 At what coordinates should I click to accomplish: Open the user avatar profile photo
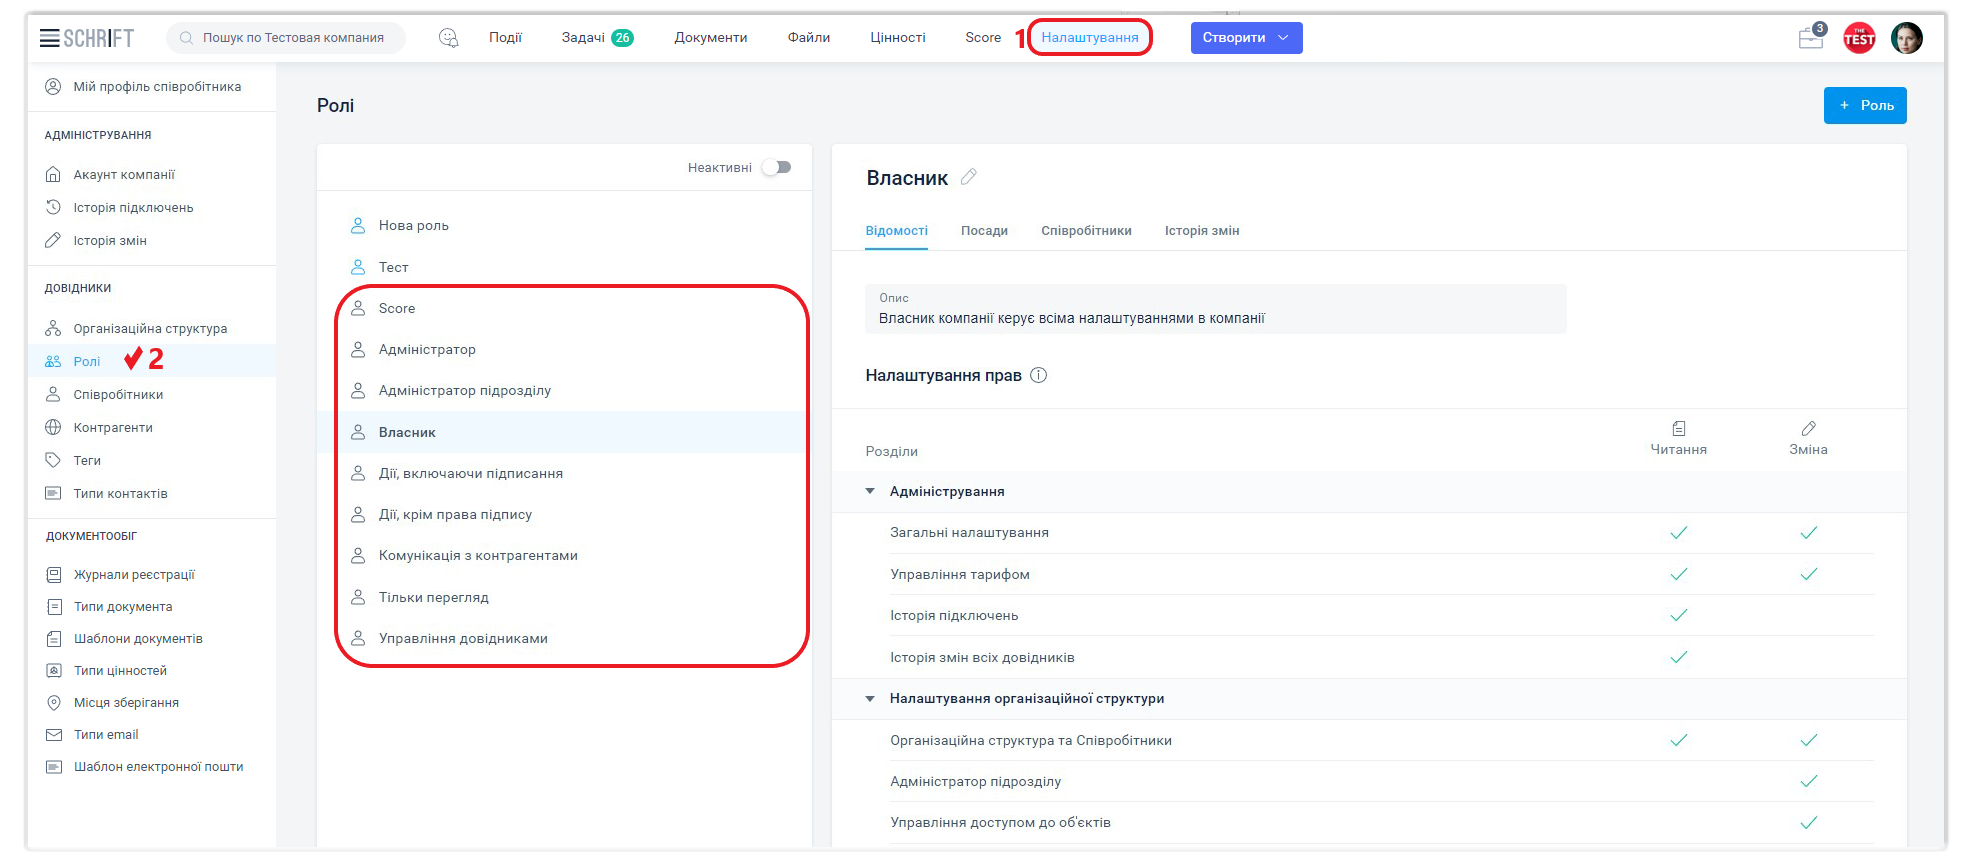(1906, 38)
